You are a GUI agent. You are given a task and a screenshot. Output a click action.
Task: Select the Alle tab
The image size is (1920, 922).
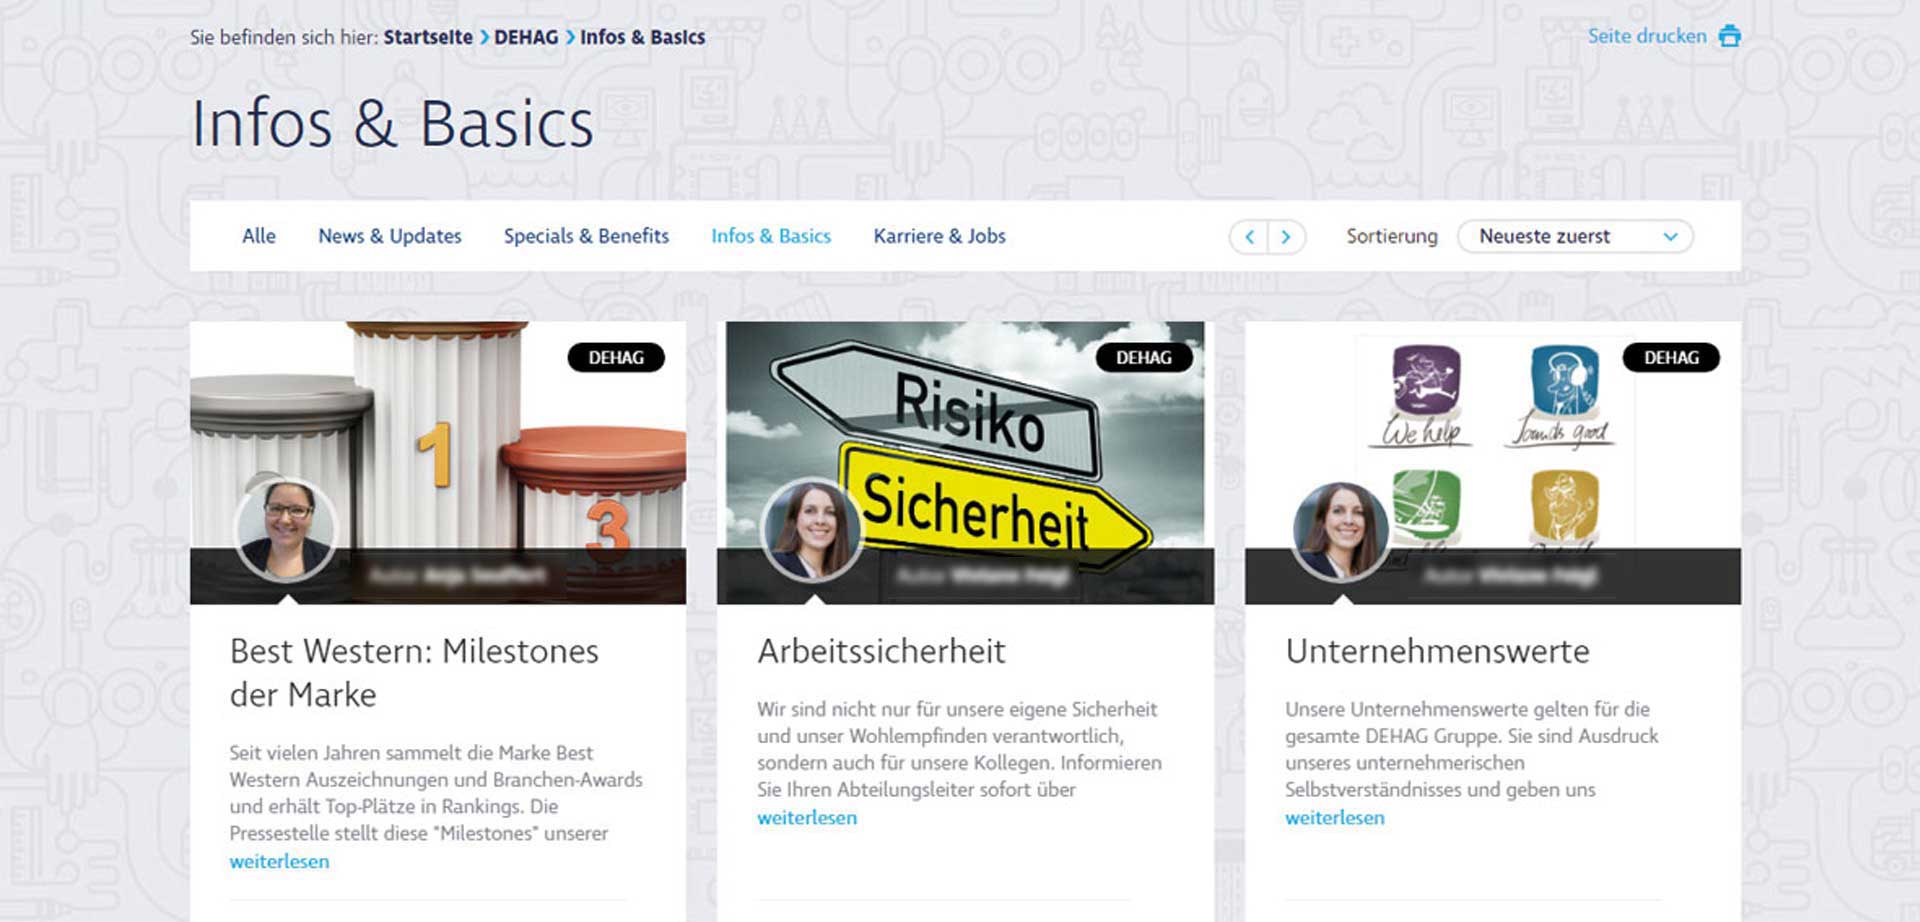(259, 236)
